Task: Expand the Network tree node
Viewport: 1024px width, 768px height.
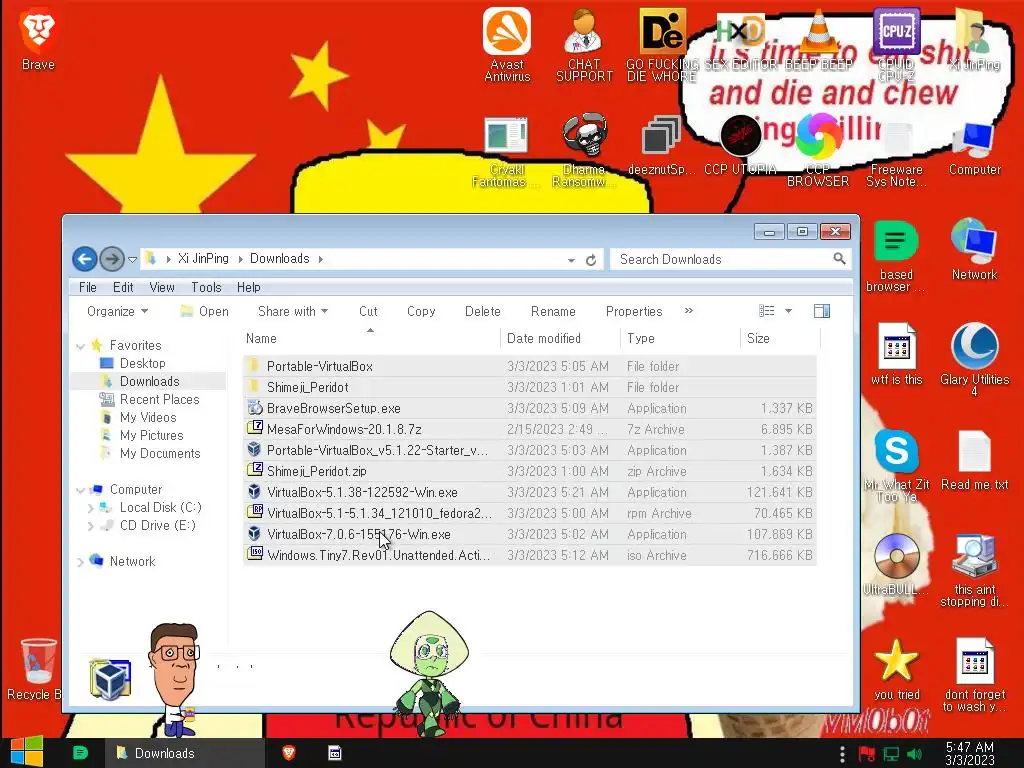Action: [x=80, y=562]
